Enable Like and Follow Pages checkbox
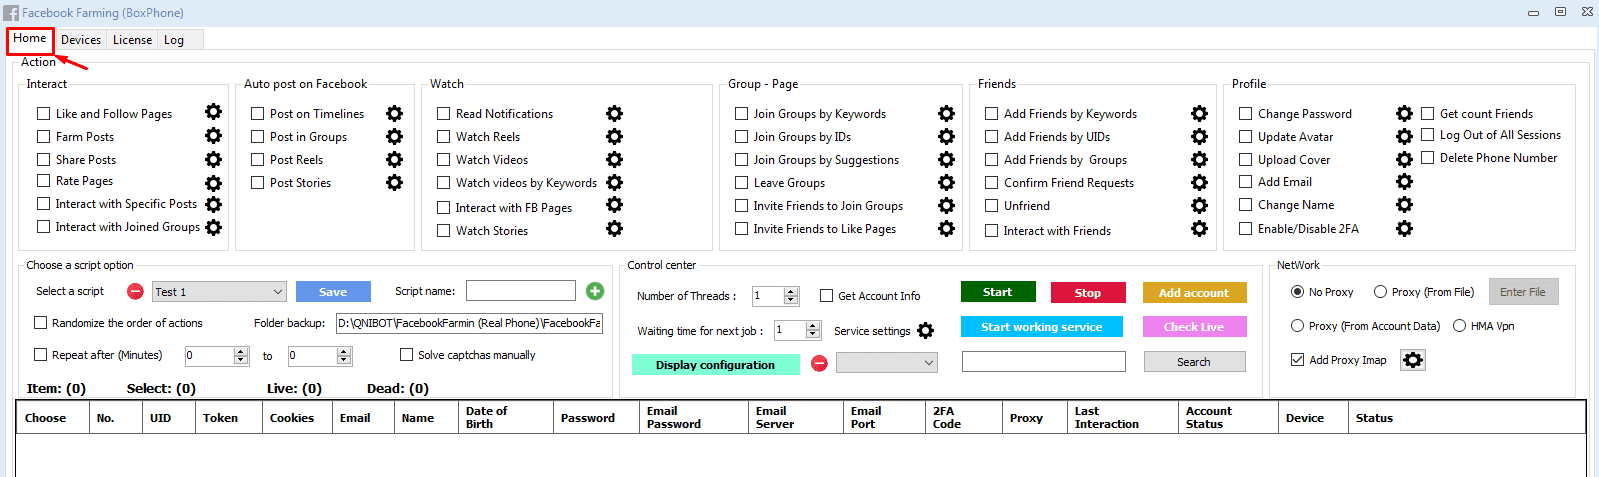 43,113
